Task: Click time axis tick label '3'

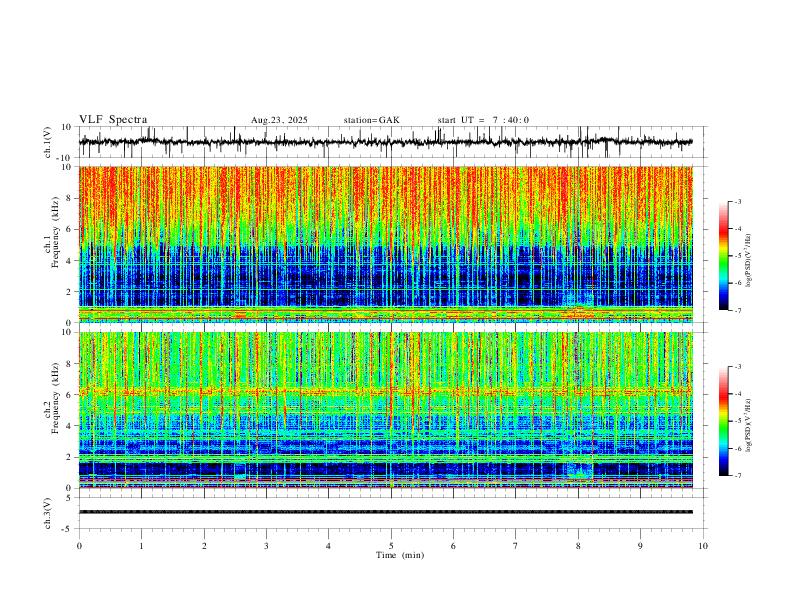Action: click(266, 546)
